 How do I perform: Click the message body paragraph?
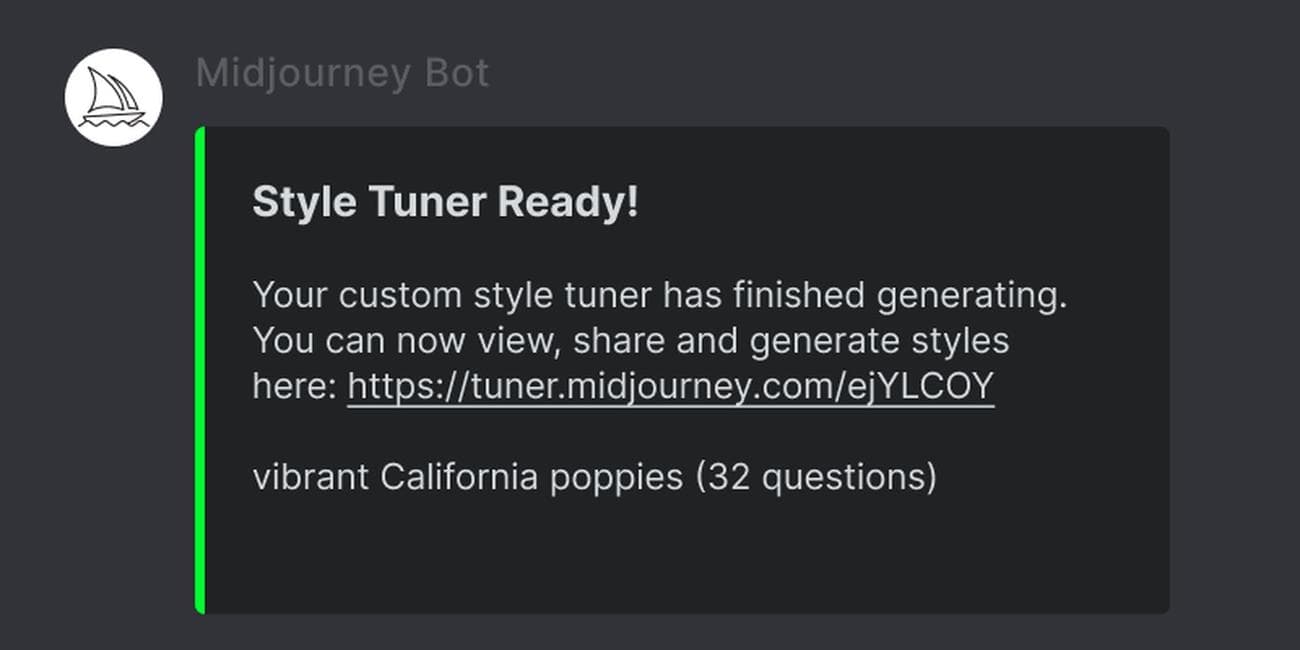660,340
